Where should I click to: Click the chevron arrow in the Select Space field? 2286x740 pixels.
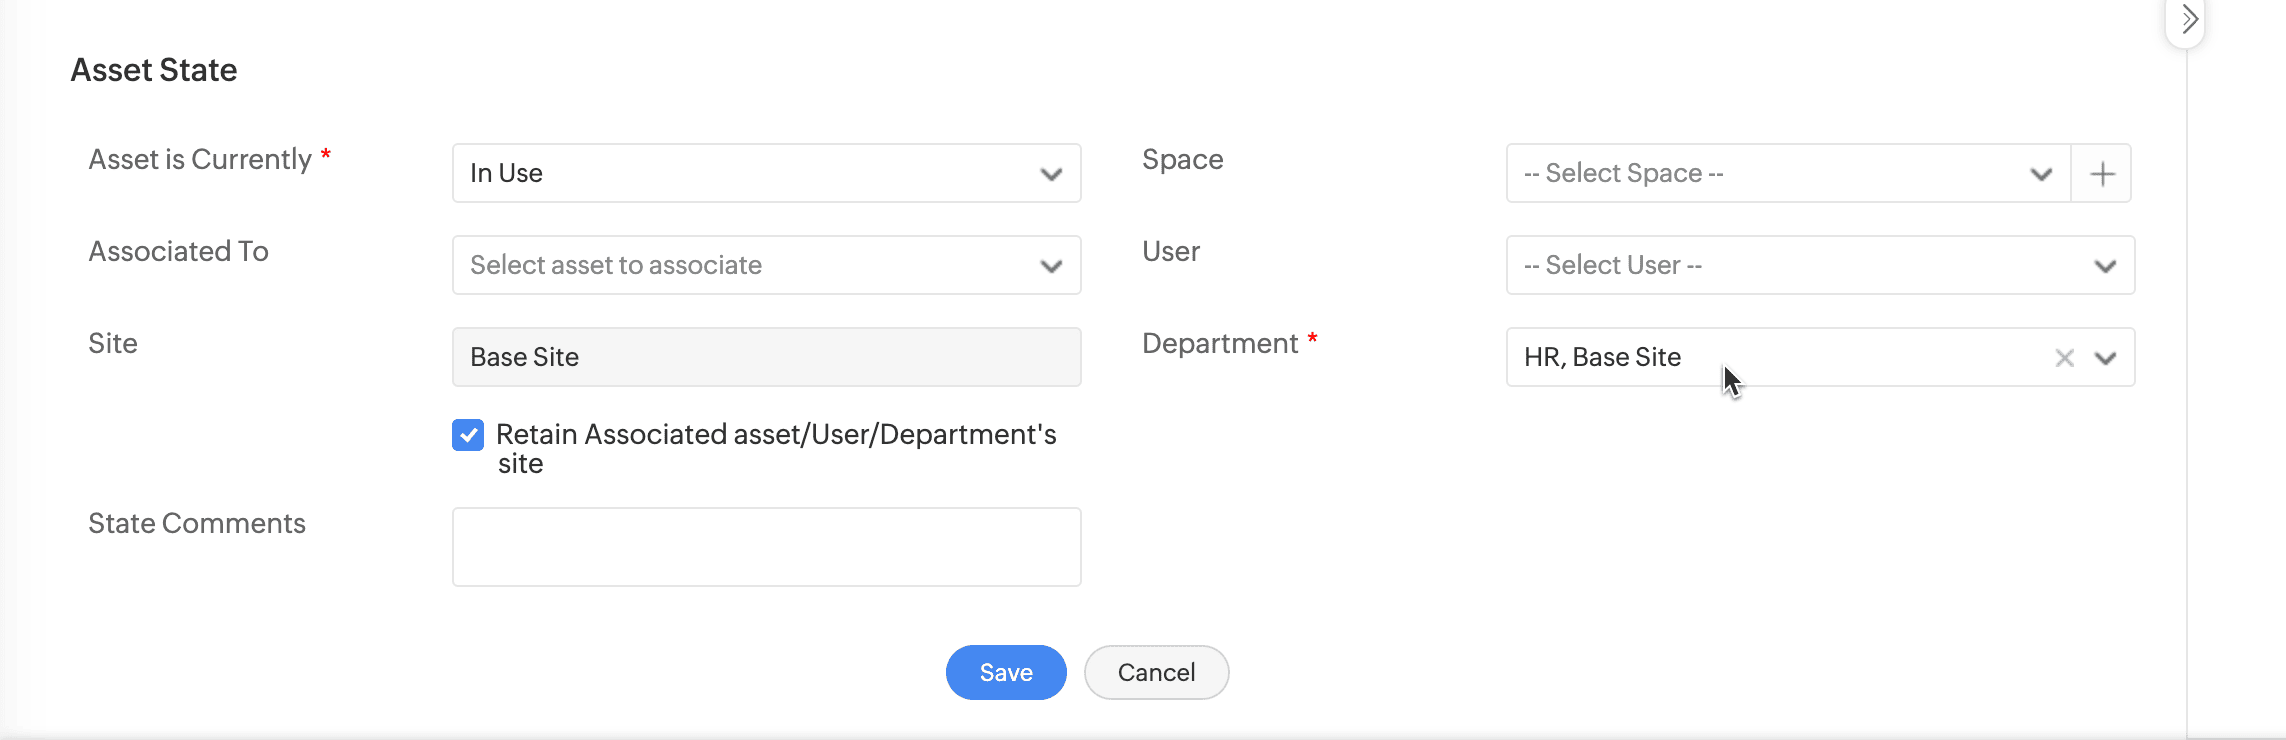pyautogui.click(x=2041, y=174)
